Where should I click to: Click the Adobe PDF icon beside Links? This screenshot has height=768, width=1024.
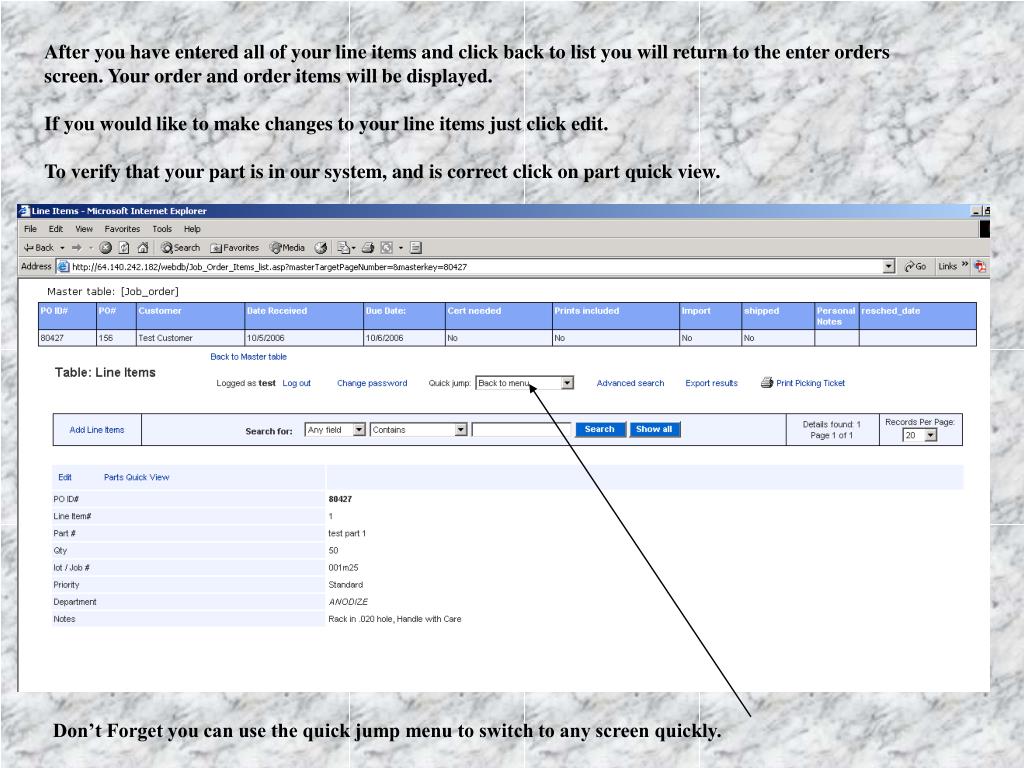click(x=980, y=266)
